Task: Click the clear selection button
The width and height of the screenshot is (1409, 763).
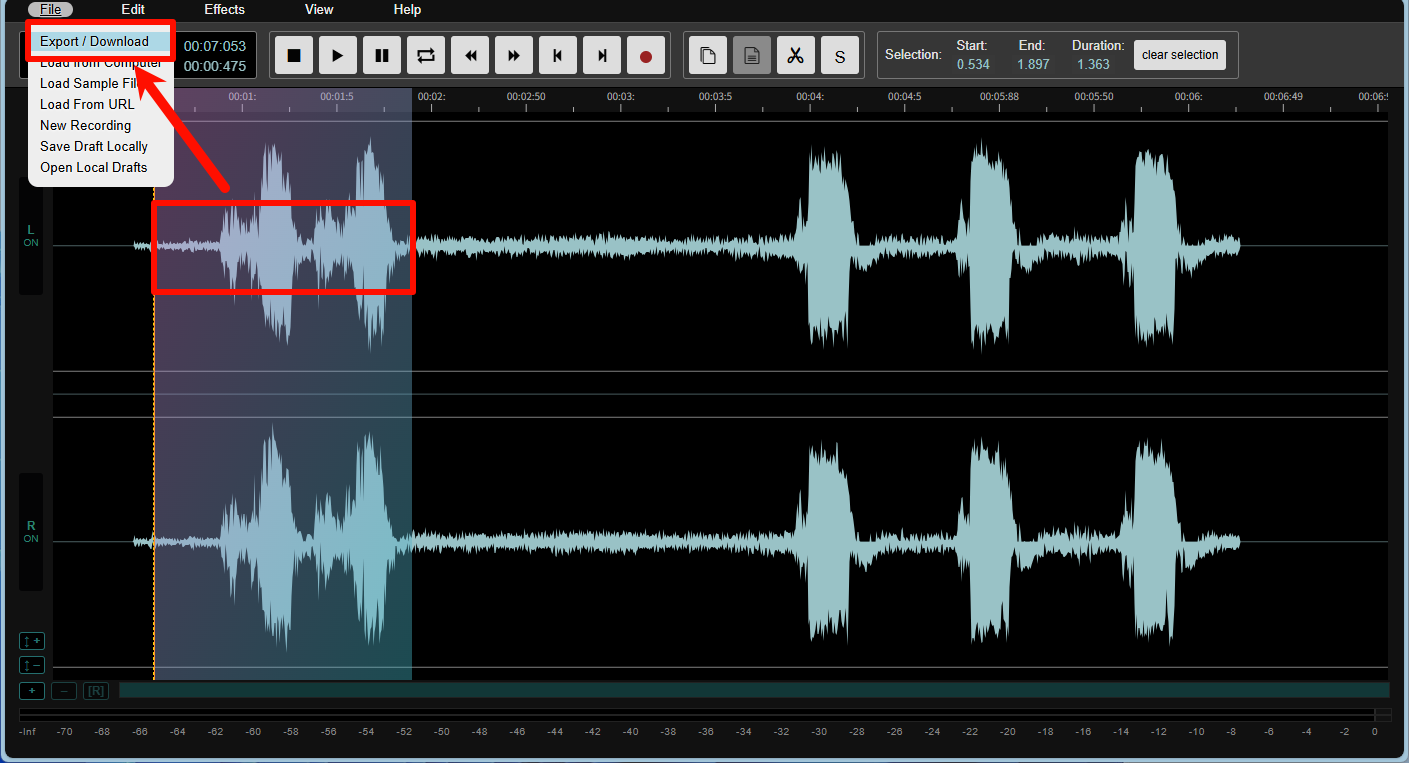Action: [x=1180, y=55]
